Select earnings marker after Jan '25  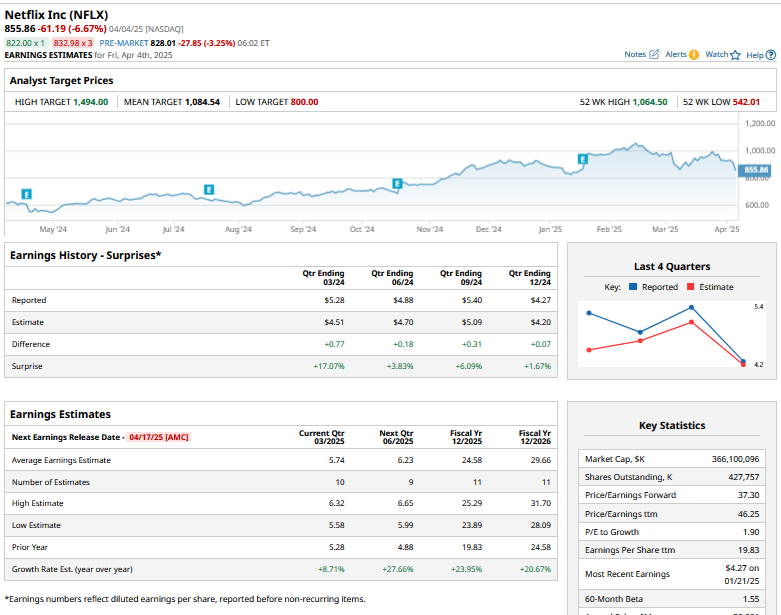point(583,159)
